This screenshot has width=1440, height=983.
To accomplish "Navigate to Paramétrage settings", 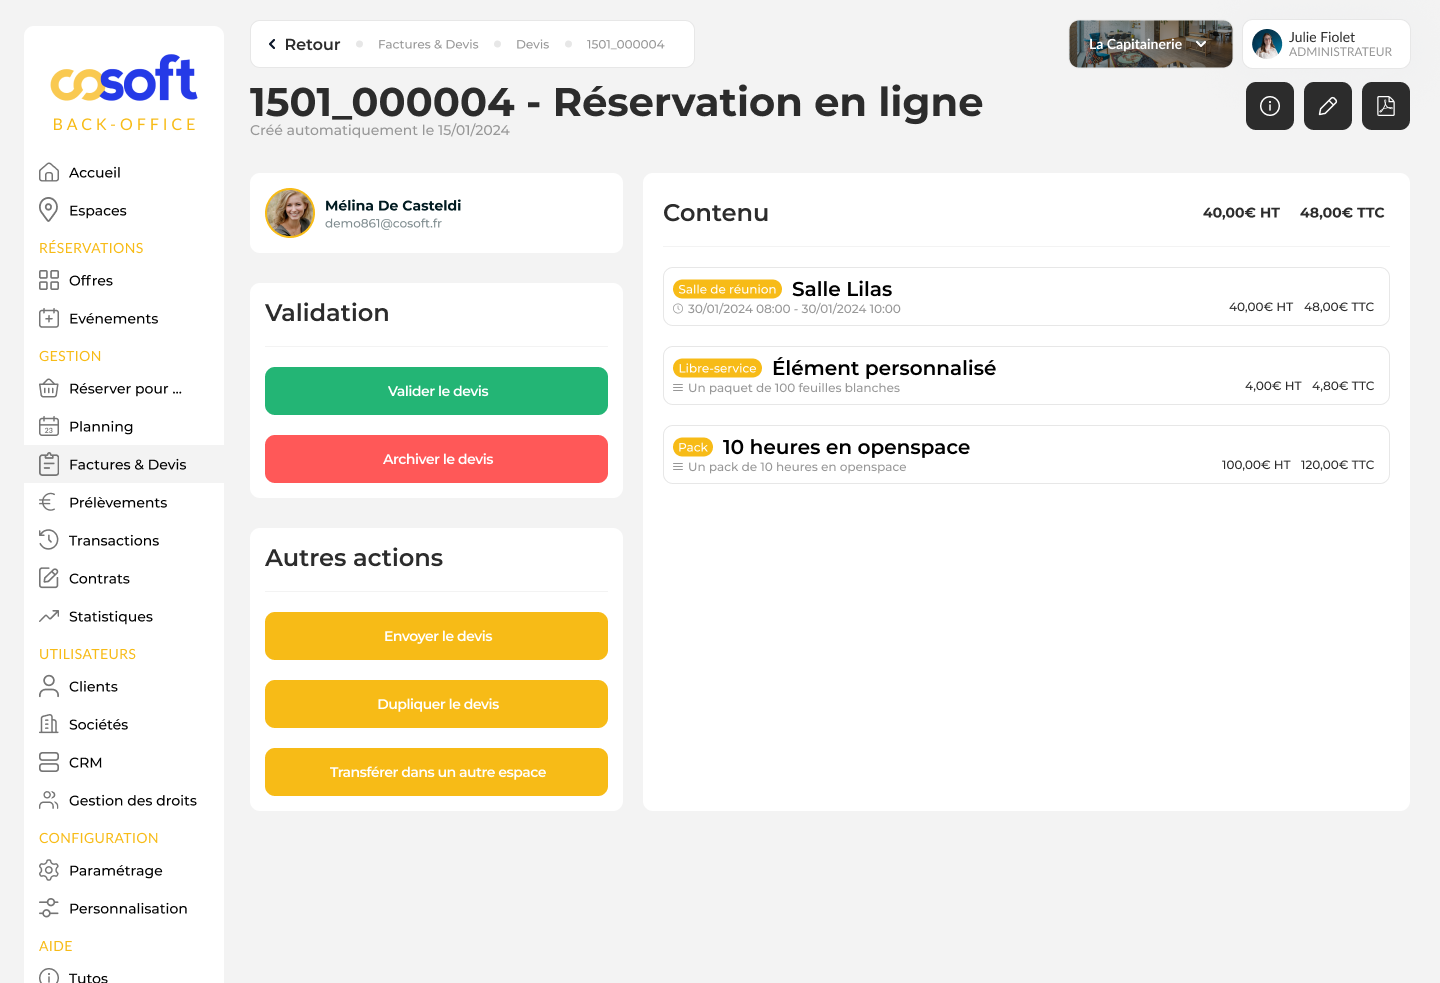I will (x=124, y=870).
